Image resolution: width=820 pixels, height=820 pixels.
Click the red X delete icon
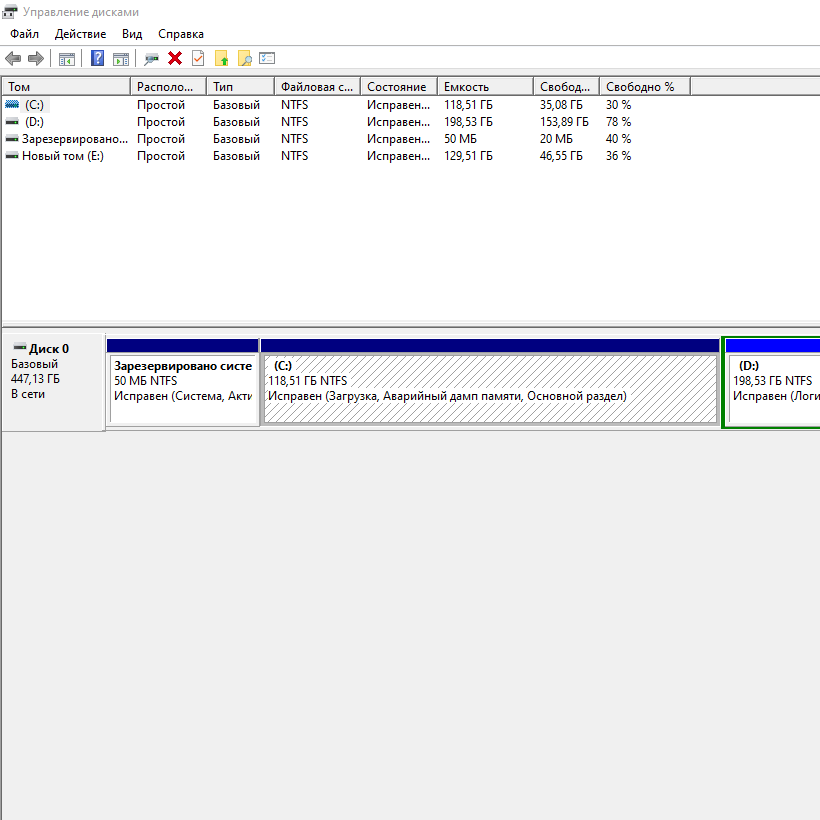pyautogui.click(x=175, y=58)
